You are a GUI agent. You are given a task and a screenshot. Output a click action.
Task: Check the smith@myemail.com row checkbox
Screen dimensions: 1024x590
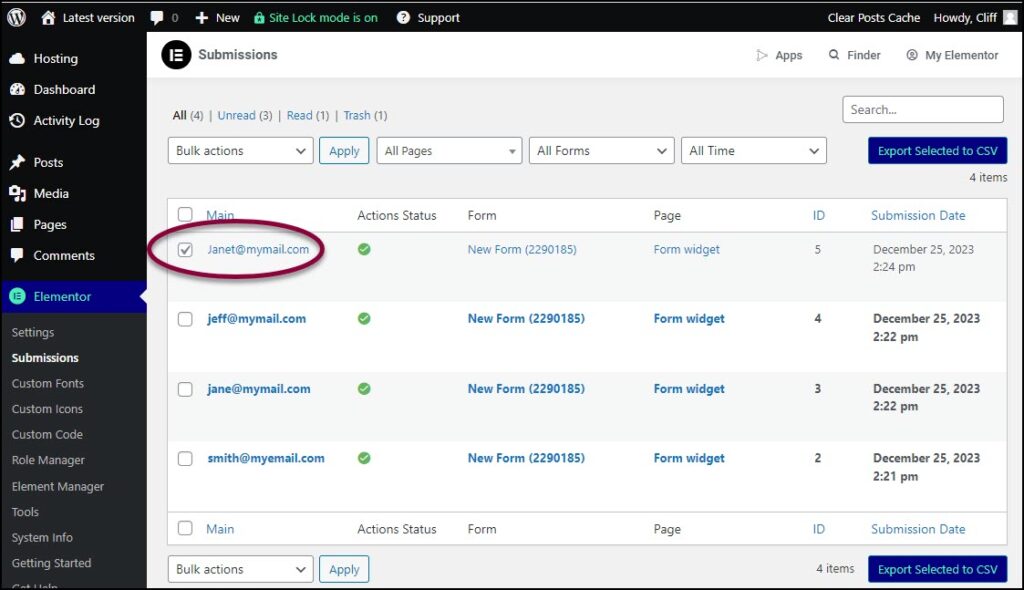pos(185,458)
